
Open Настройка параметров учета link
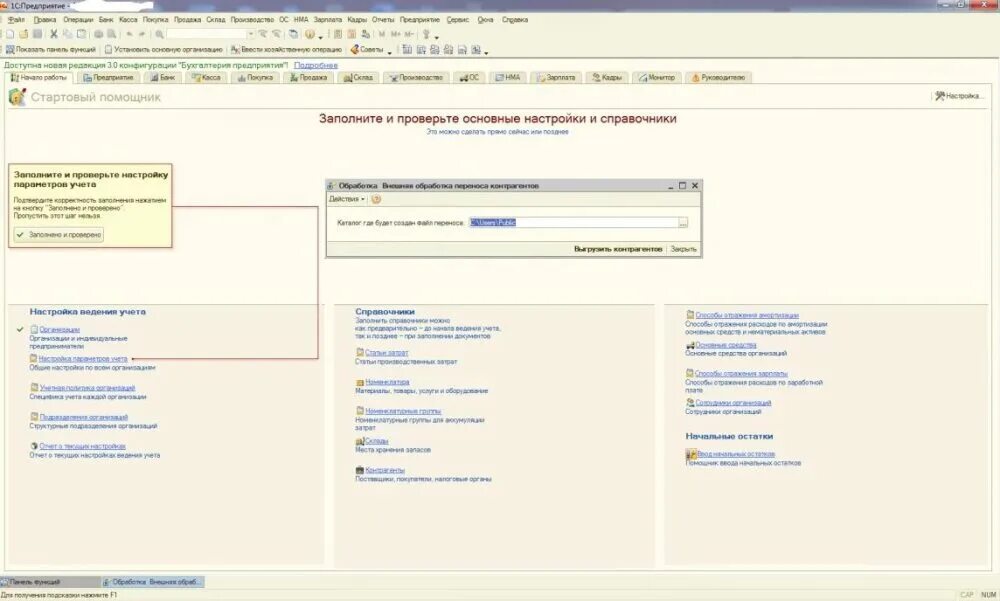pyautogui.click(x=83, y=359)
